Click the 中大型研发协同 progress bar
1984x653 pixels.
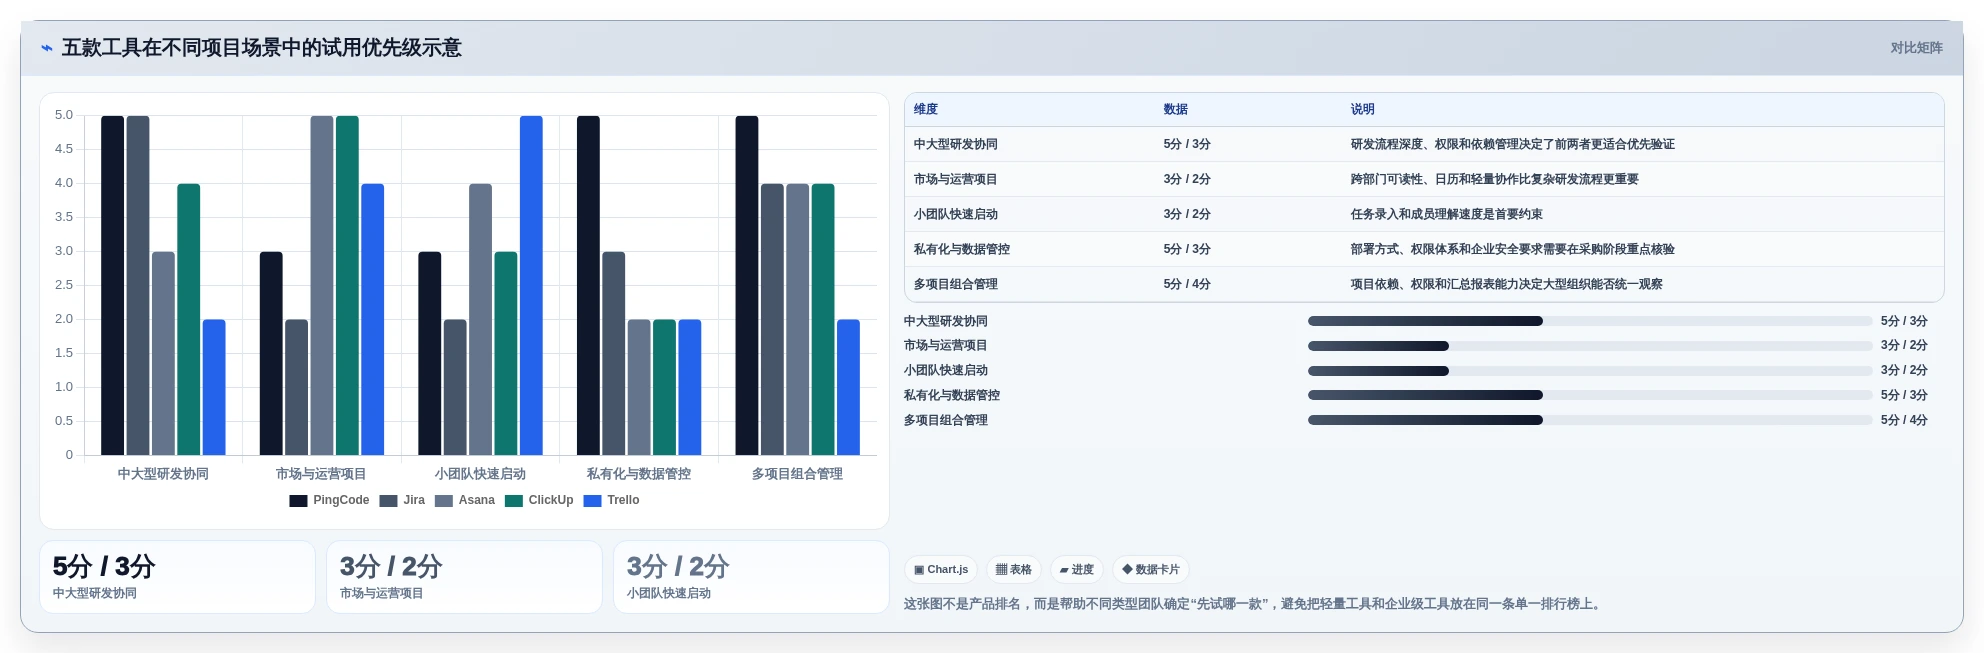1590,322
